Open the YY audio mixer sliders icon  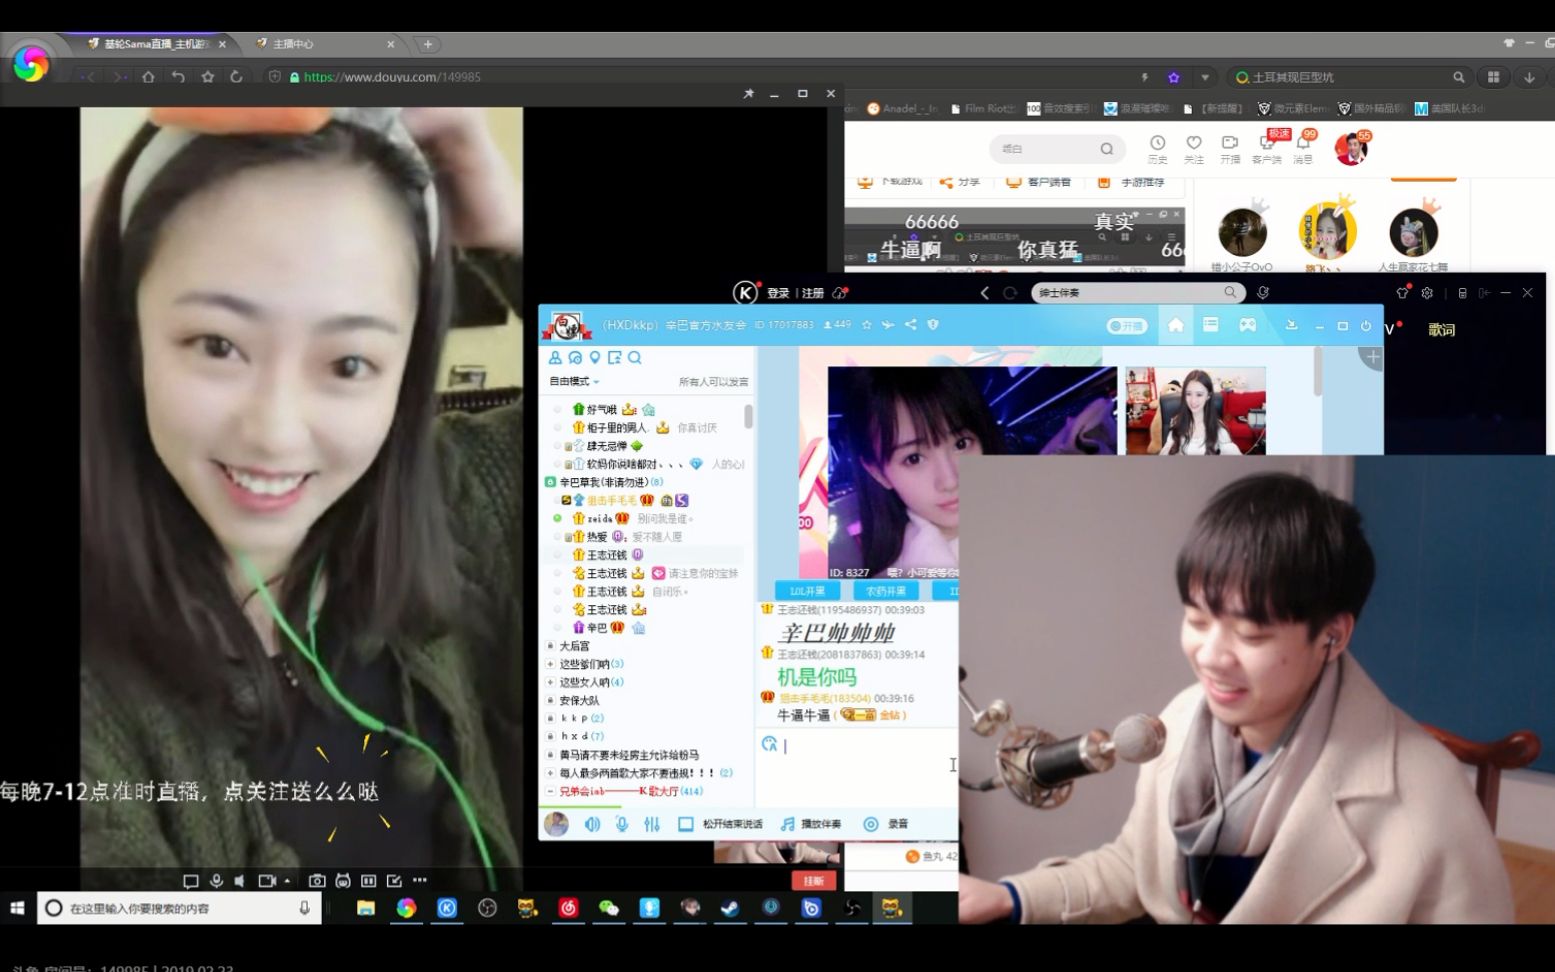(x=652, y=824)
